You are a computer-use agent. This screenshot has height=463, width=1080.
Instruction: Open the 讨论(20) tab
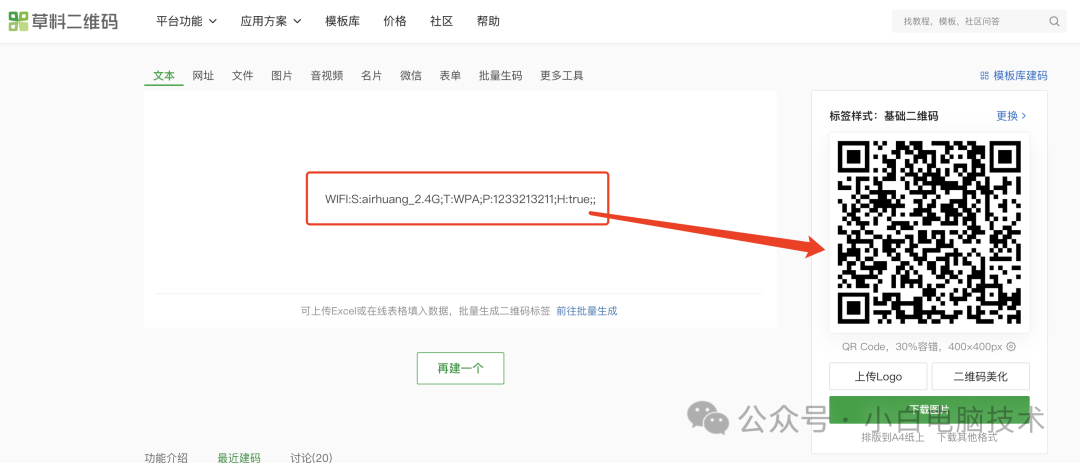point(311,457)
